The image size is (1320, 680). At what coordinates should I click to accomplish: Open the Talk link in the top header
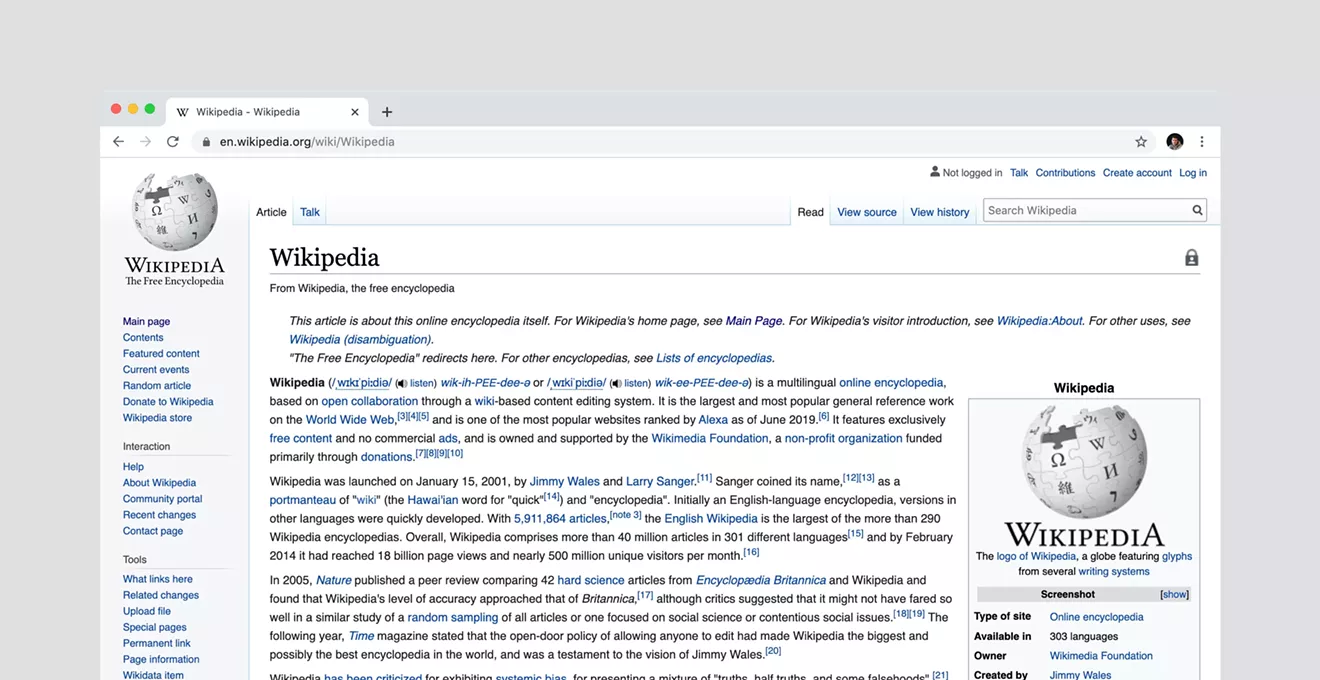[x=1019, y=173]
